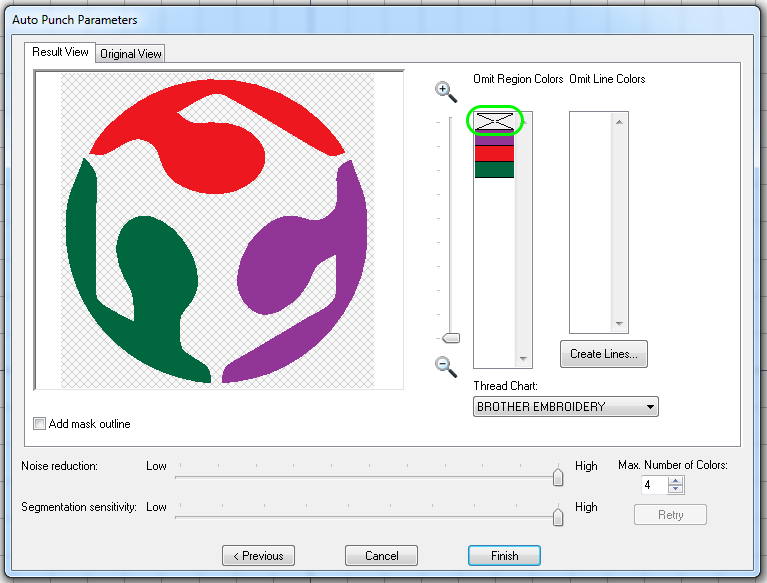Select the omitted (crossed-out) region color
The image size is (767, 583).
click(x=495, y=121)
